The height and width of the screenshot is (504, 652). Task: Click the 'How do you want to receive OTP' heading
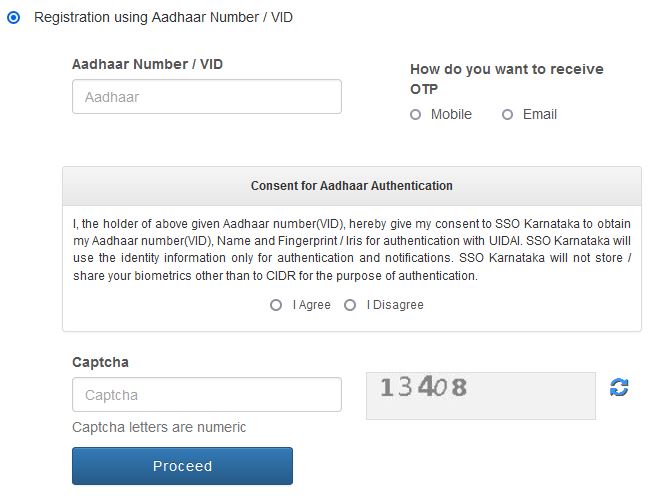(506, 79)
